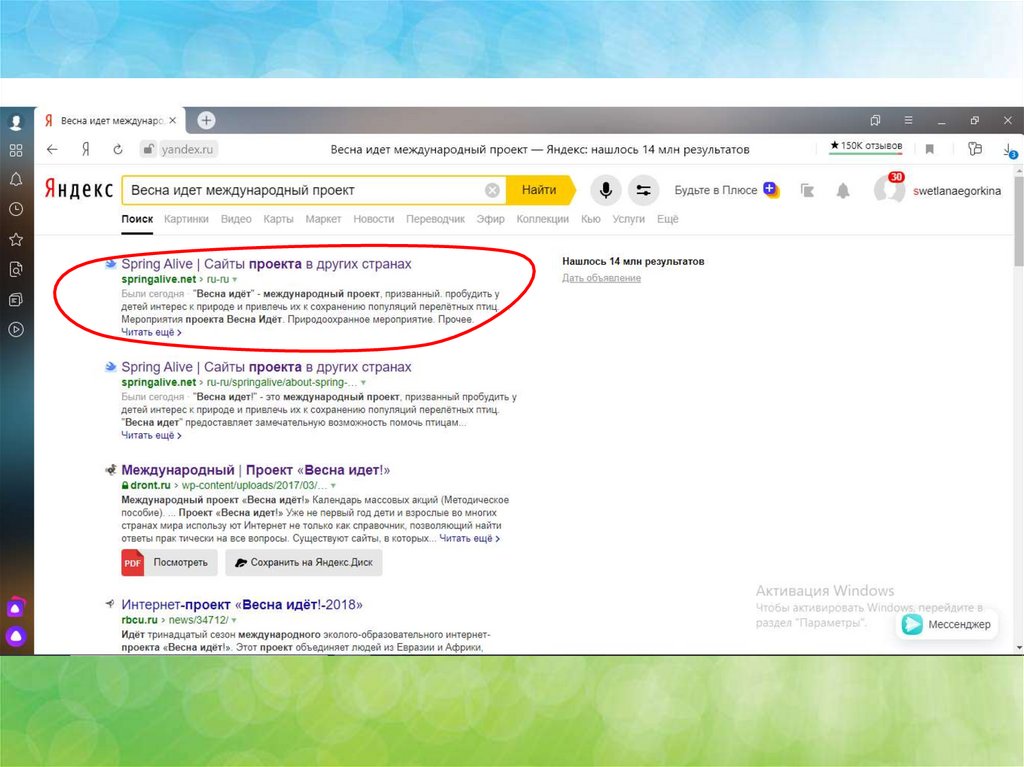Open browsing history clock icon in sidebar
The image size is (1024, 767).
(16, 209)
